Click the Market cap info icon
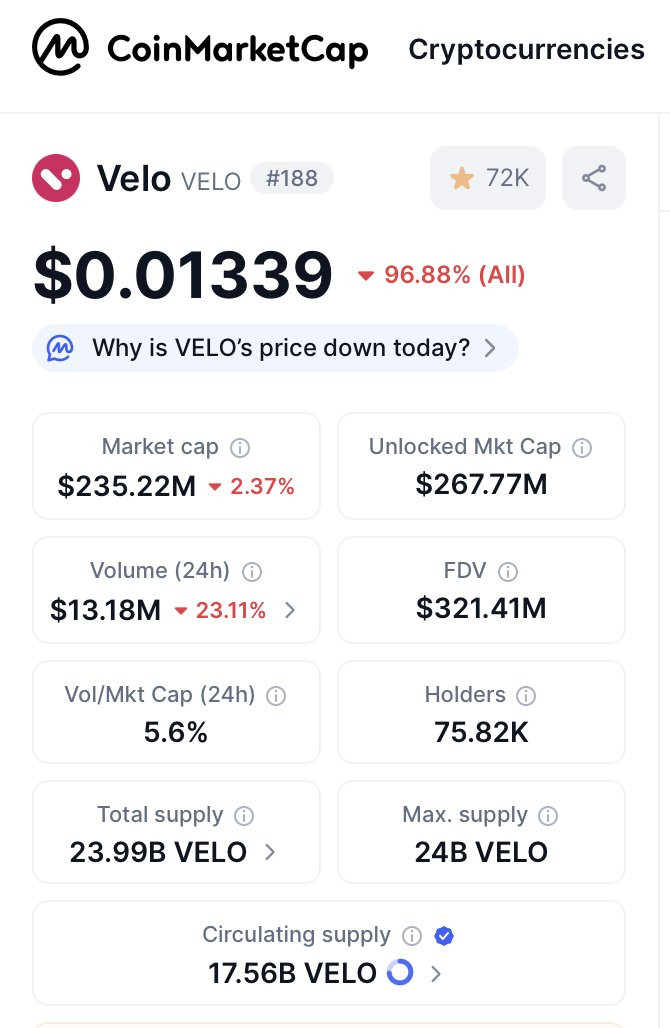 coord(240,448)
